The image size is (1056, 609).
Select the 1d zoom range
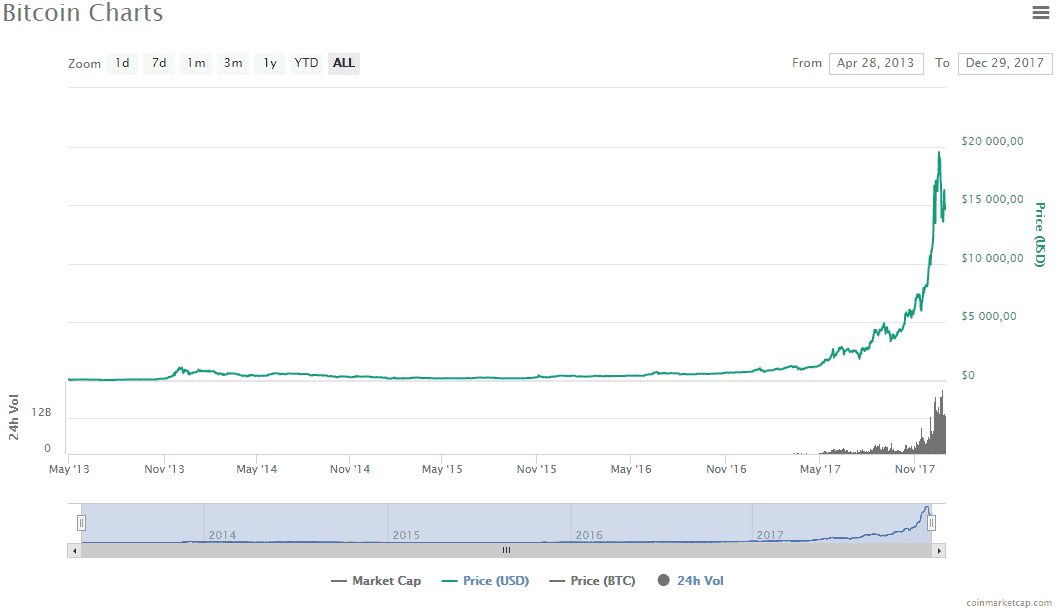pyautogui.click(x=122, y=63)
